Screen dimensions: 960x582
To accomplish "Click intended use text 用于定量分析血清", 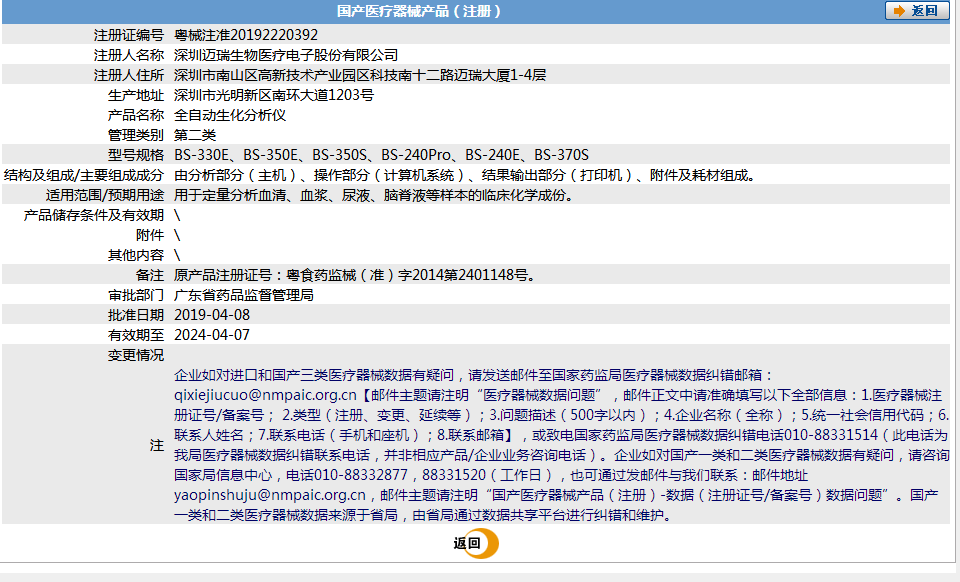I will click(375, 195).
